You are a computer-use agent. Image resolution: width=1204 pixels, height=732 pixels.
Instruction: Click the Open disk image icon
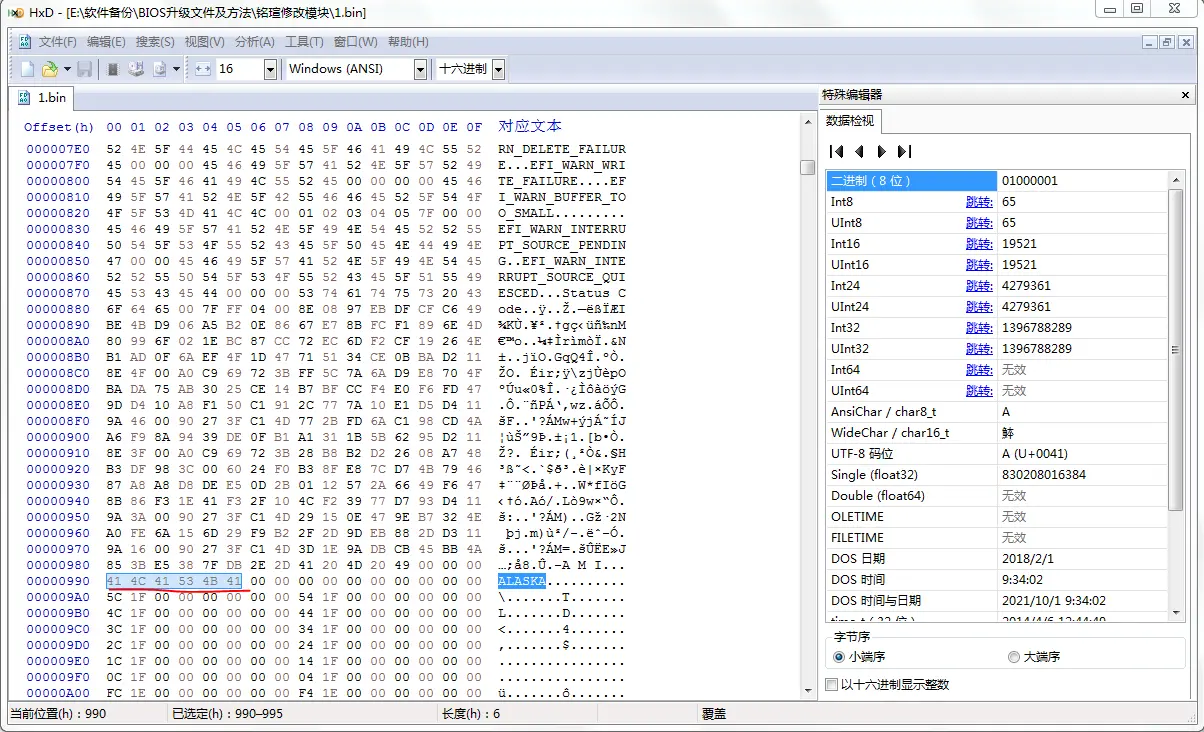tap(160, 69)
